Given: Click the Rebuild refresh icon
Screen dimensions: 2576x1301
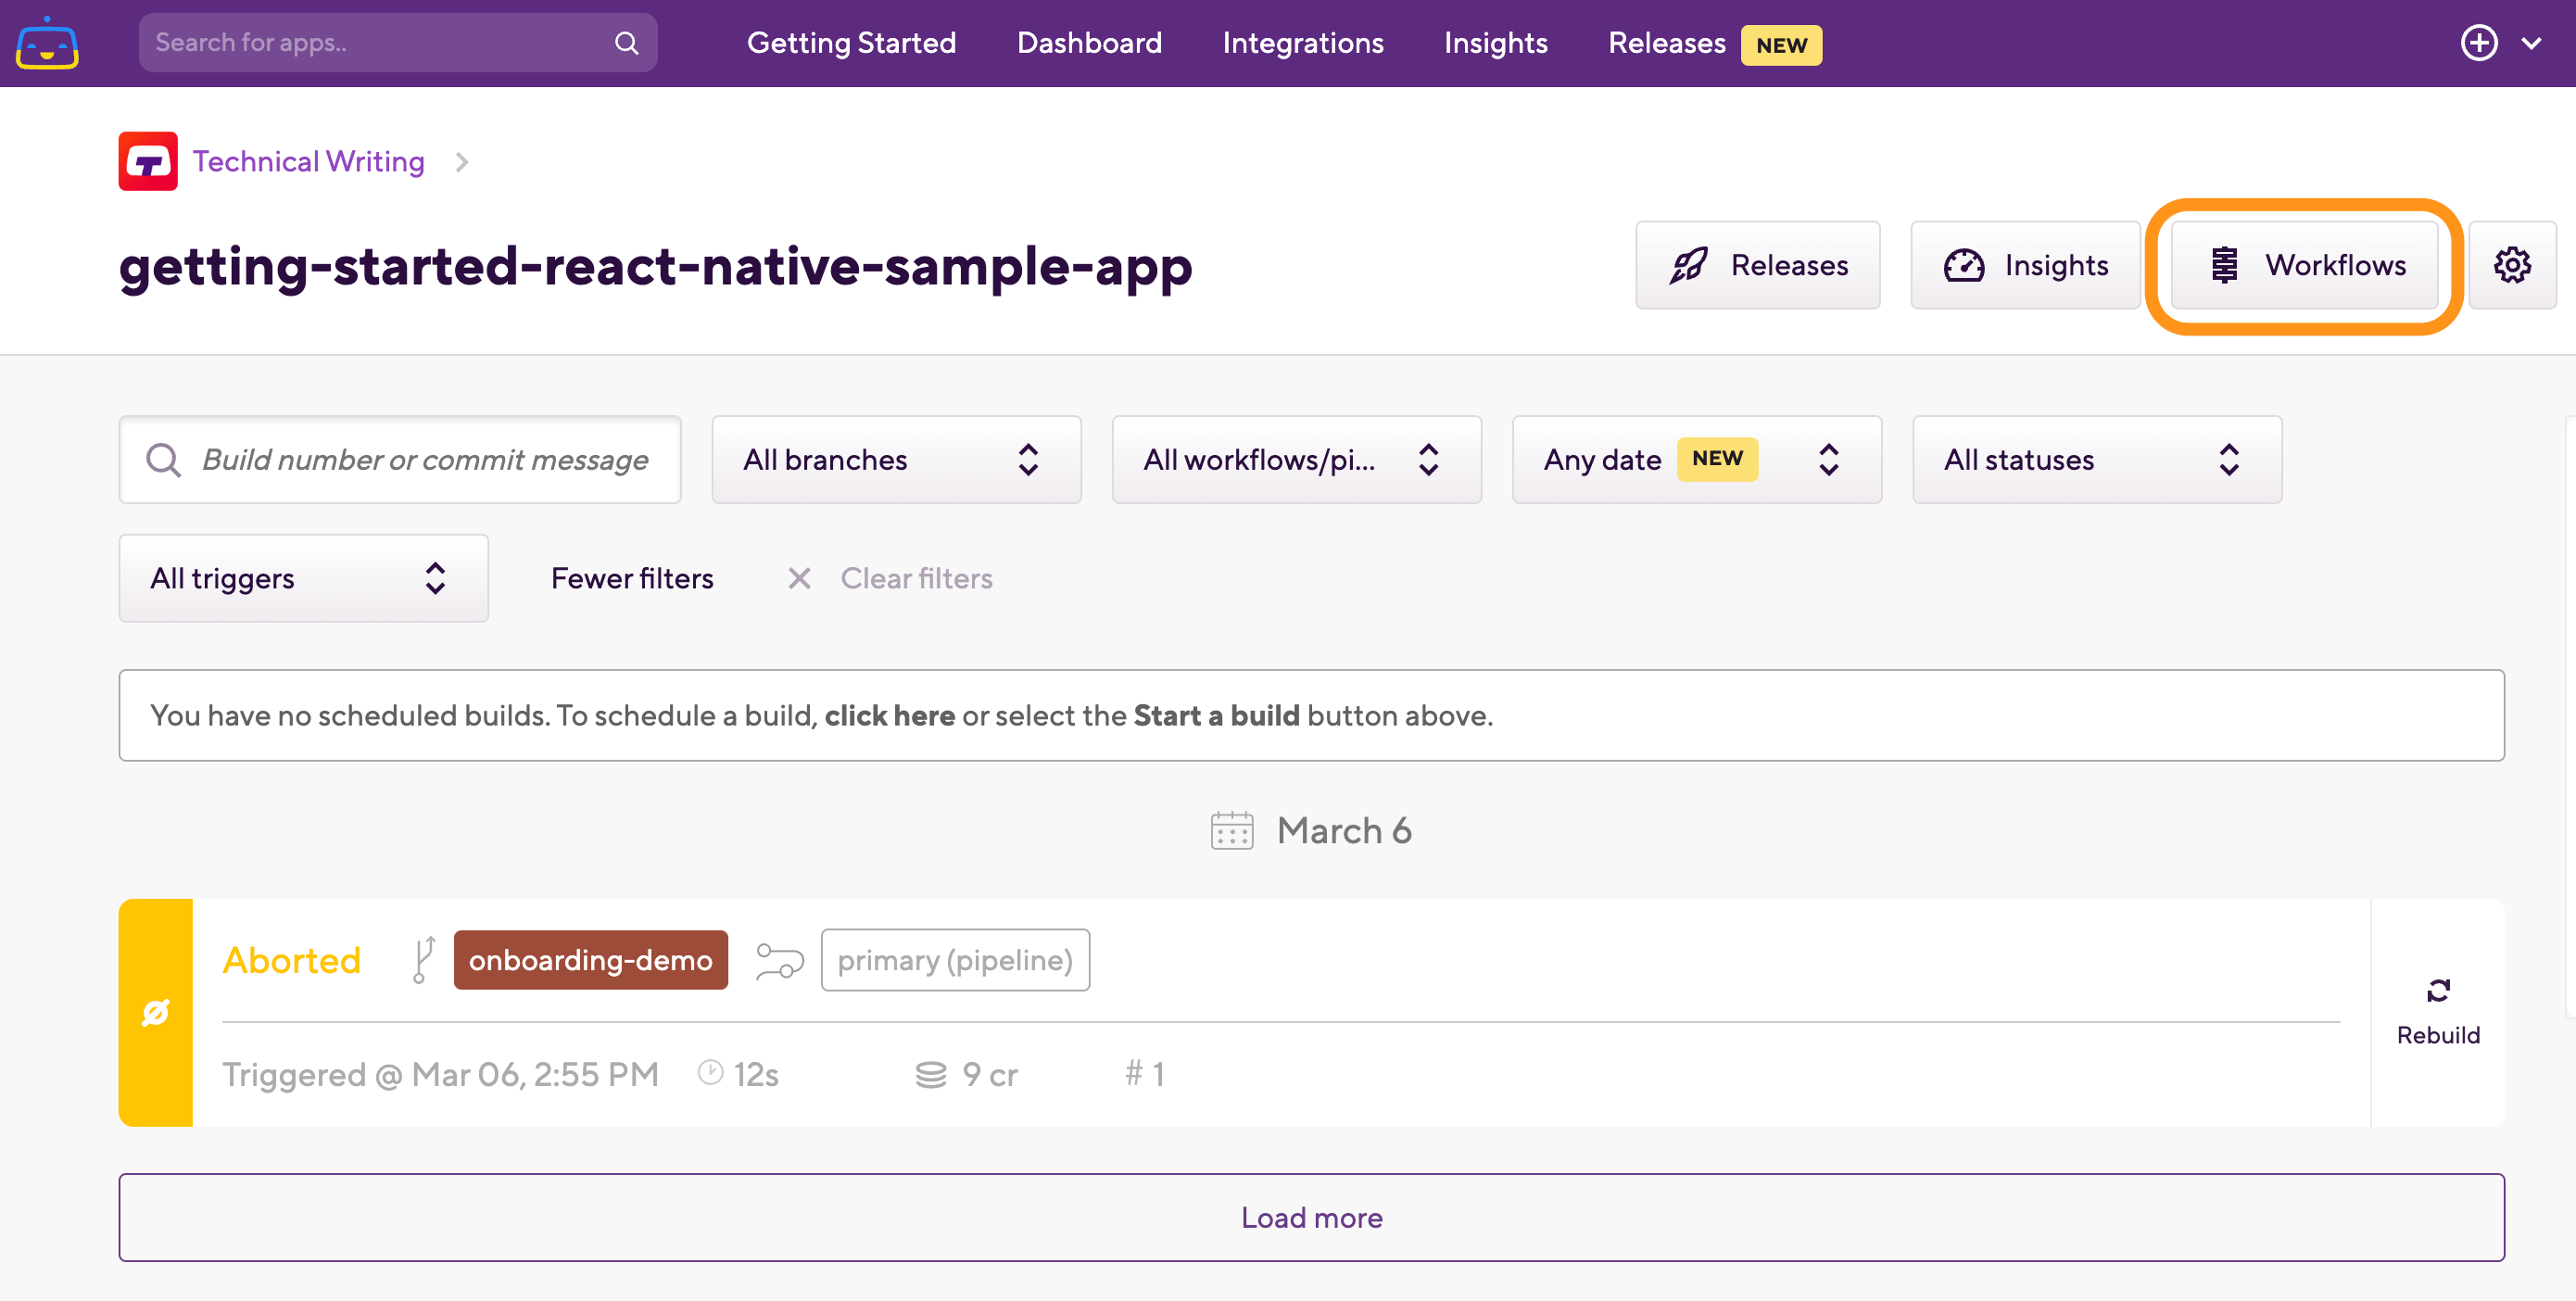Looking at the screenshot, I should point(2437,990).
